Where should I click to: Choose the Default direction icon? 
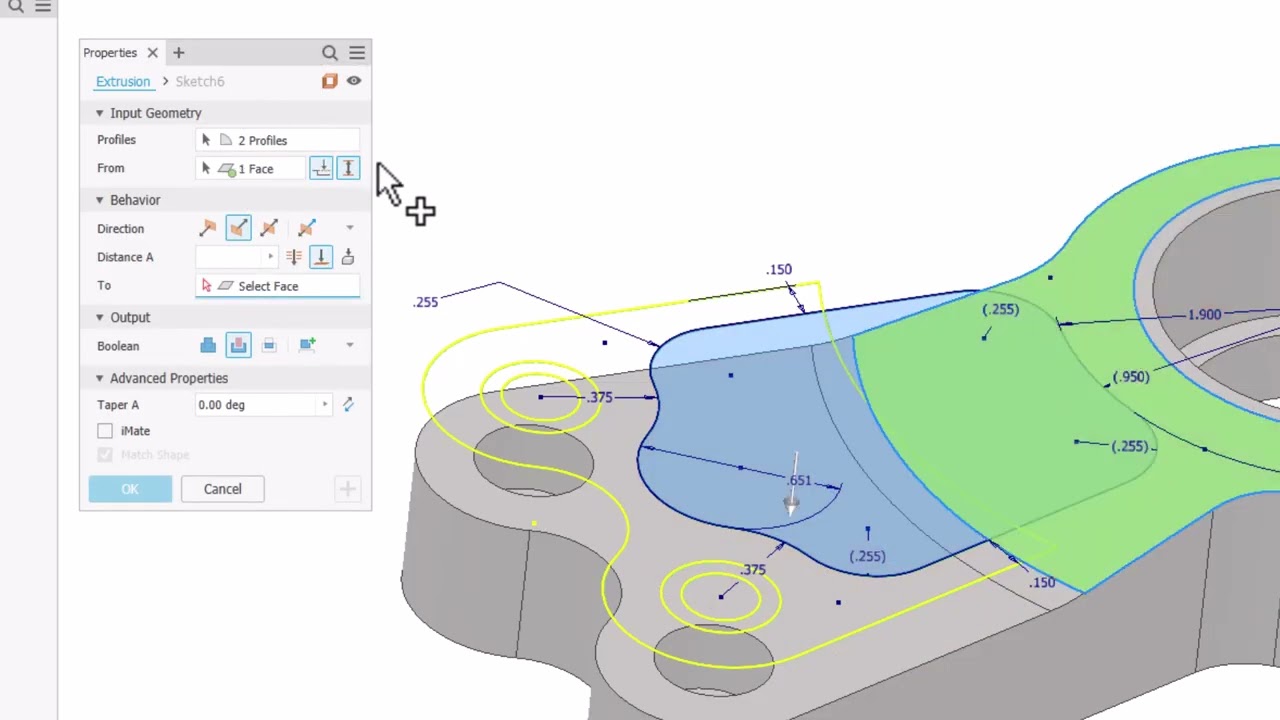(208, 229)
